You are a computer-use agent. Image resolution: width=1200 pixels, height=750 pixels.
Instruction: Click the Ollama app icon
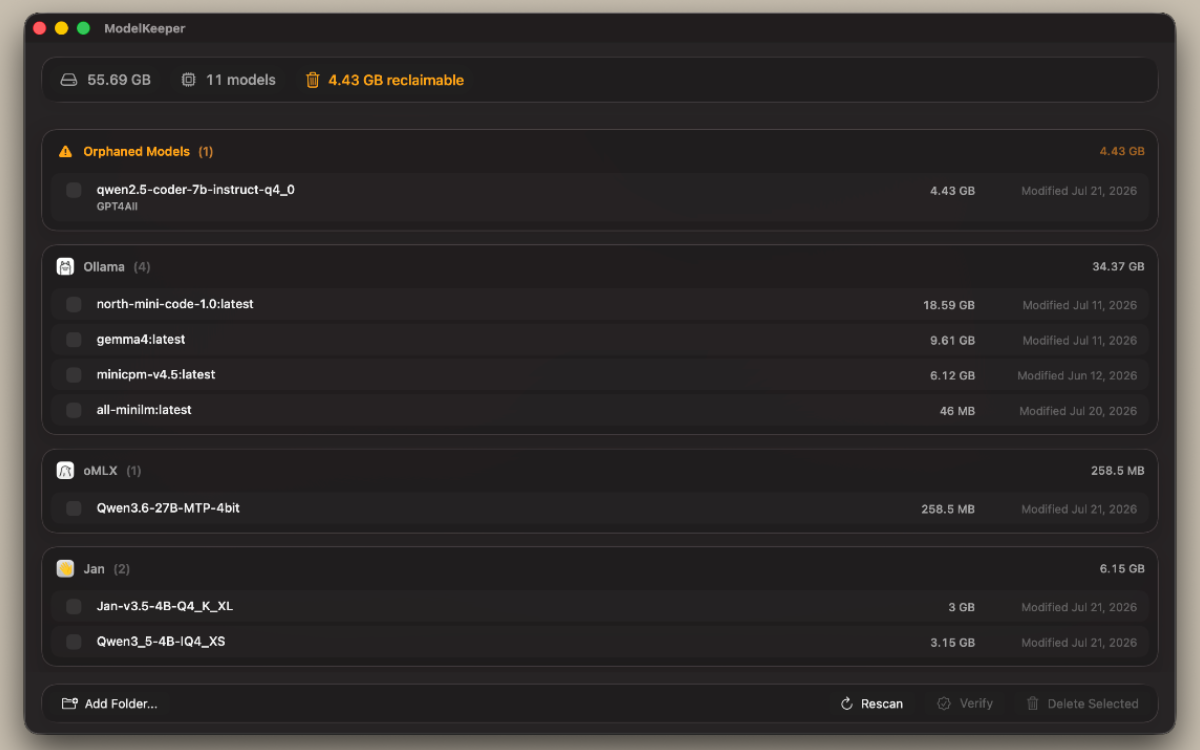click(65, 267)
